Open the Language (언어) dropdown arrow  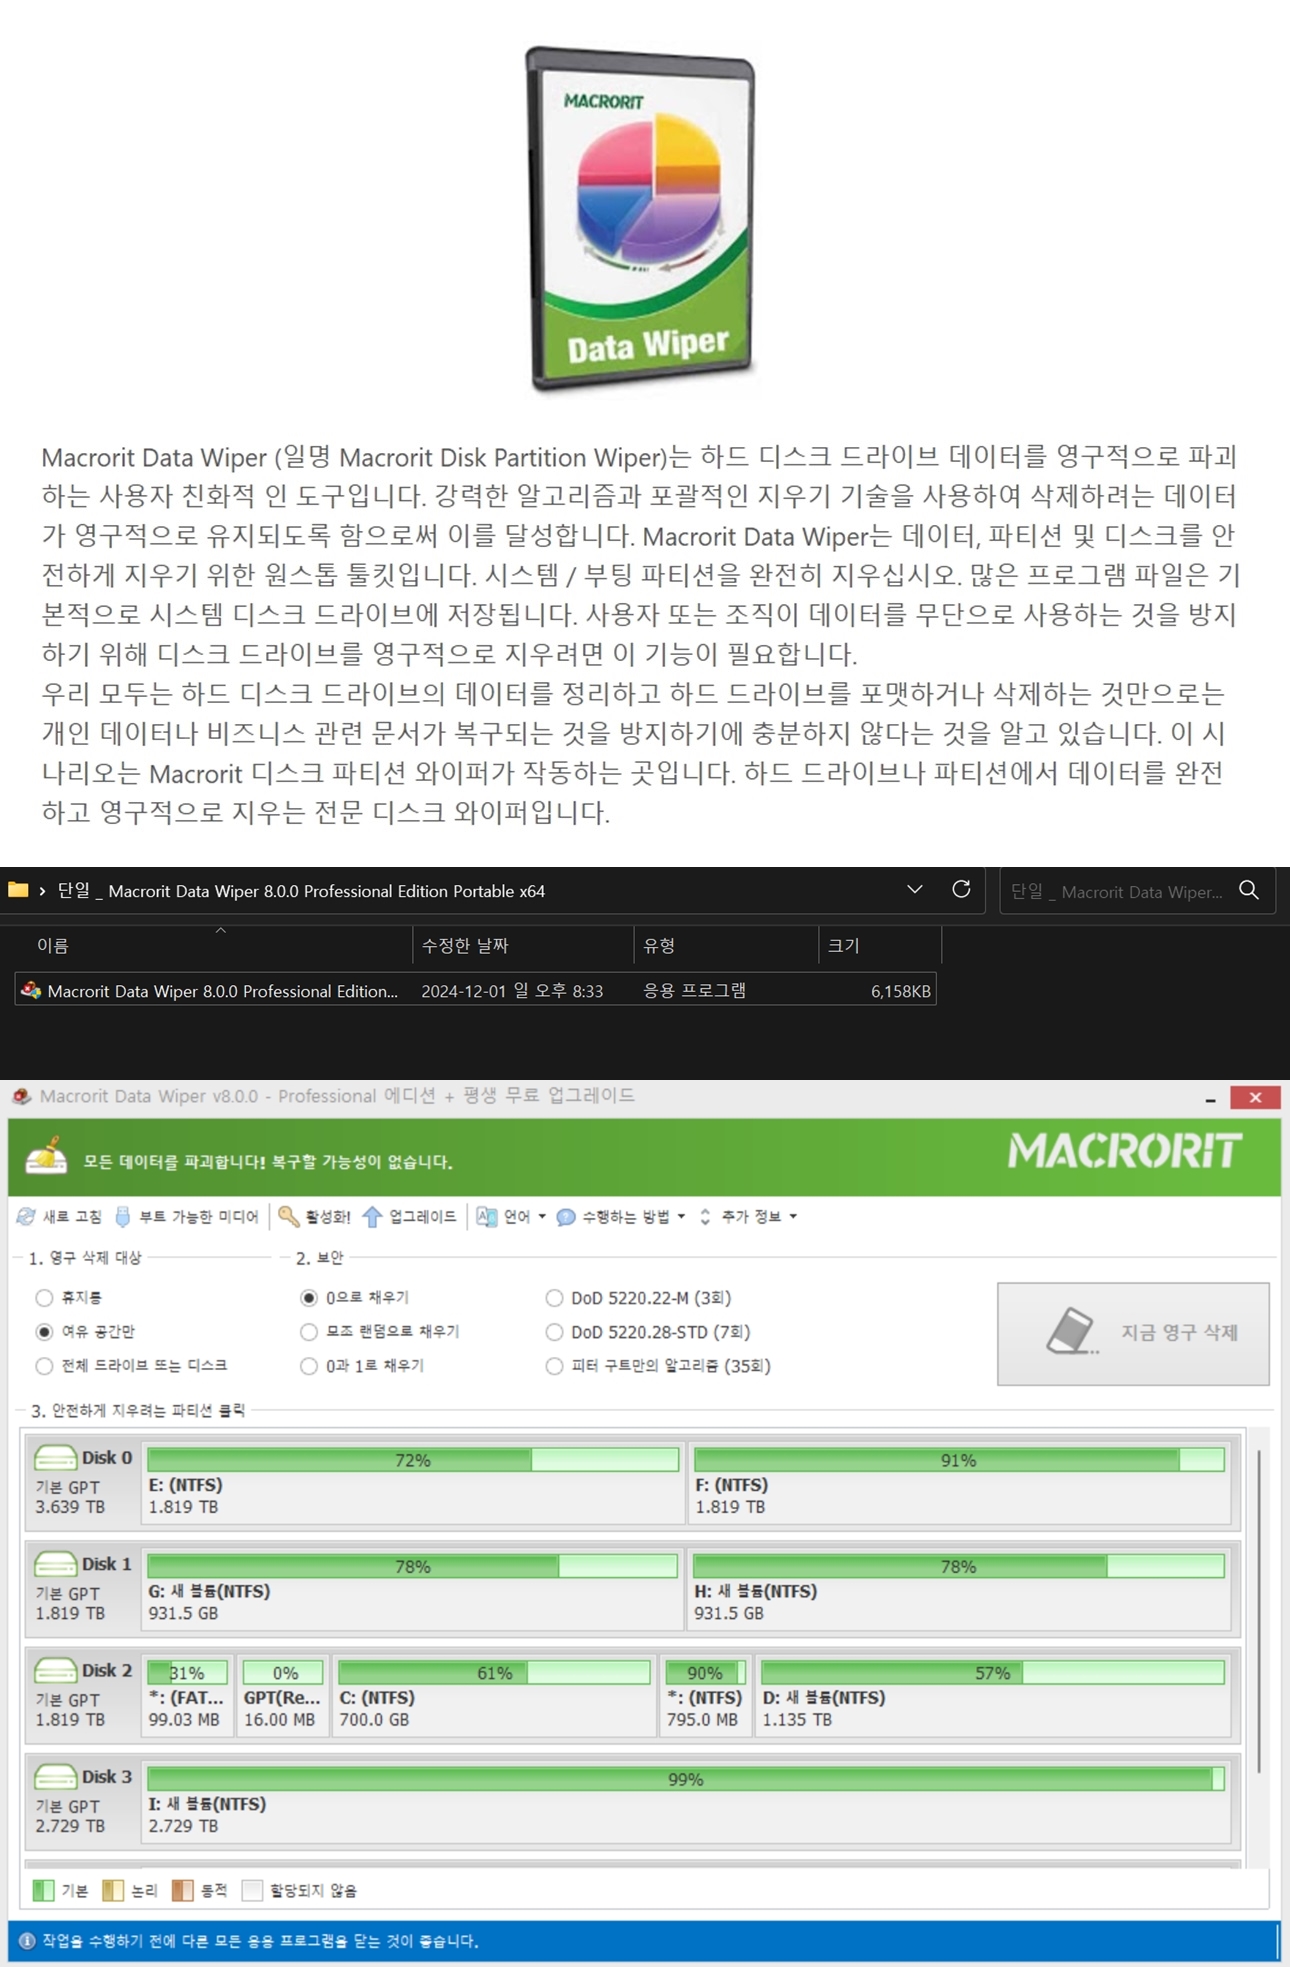pyautogui.click(x=542, y=1217)
